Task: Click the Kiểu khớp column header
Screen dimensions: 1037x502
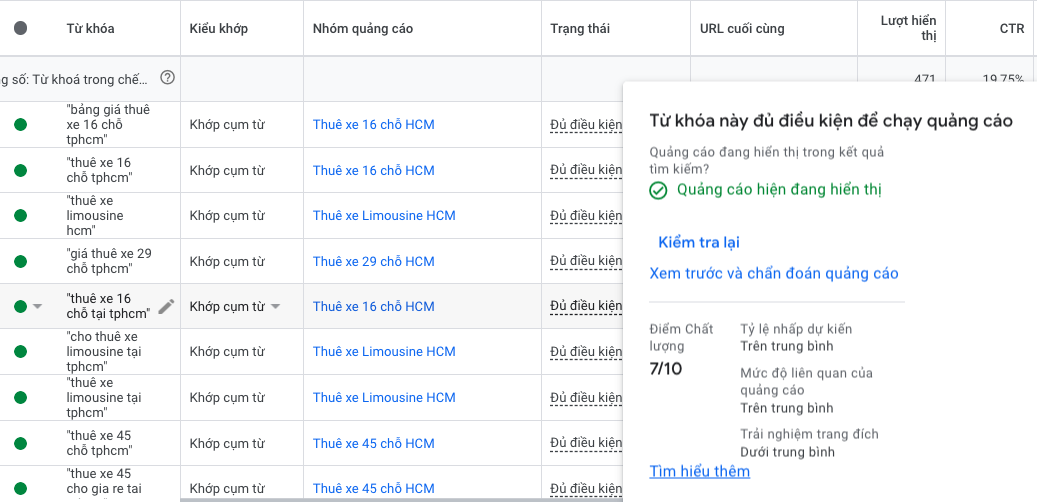Action: 218,28
